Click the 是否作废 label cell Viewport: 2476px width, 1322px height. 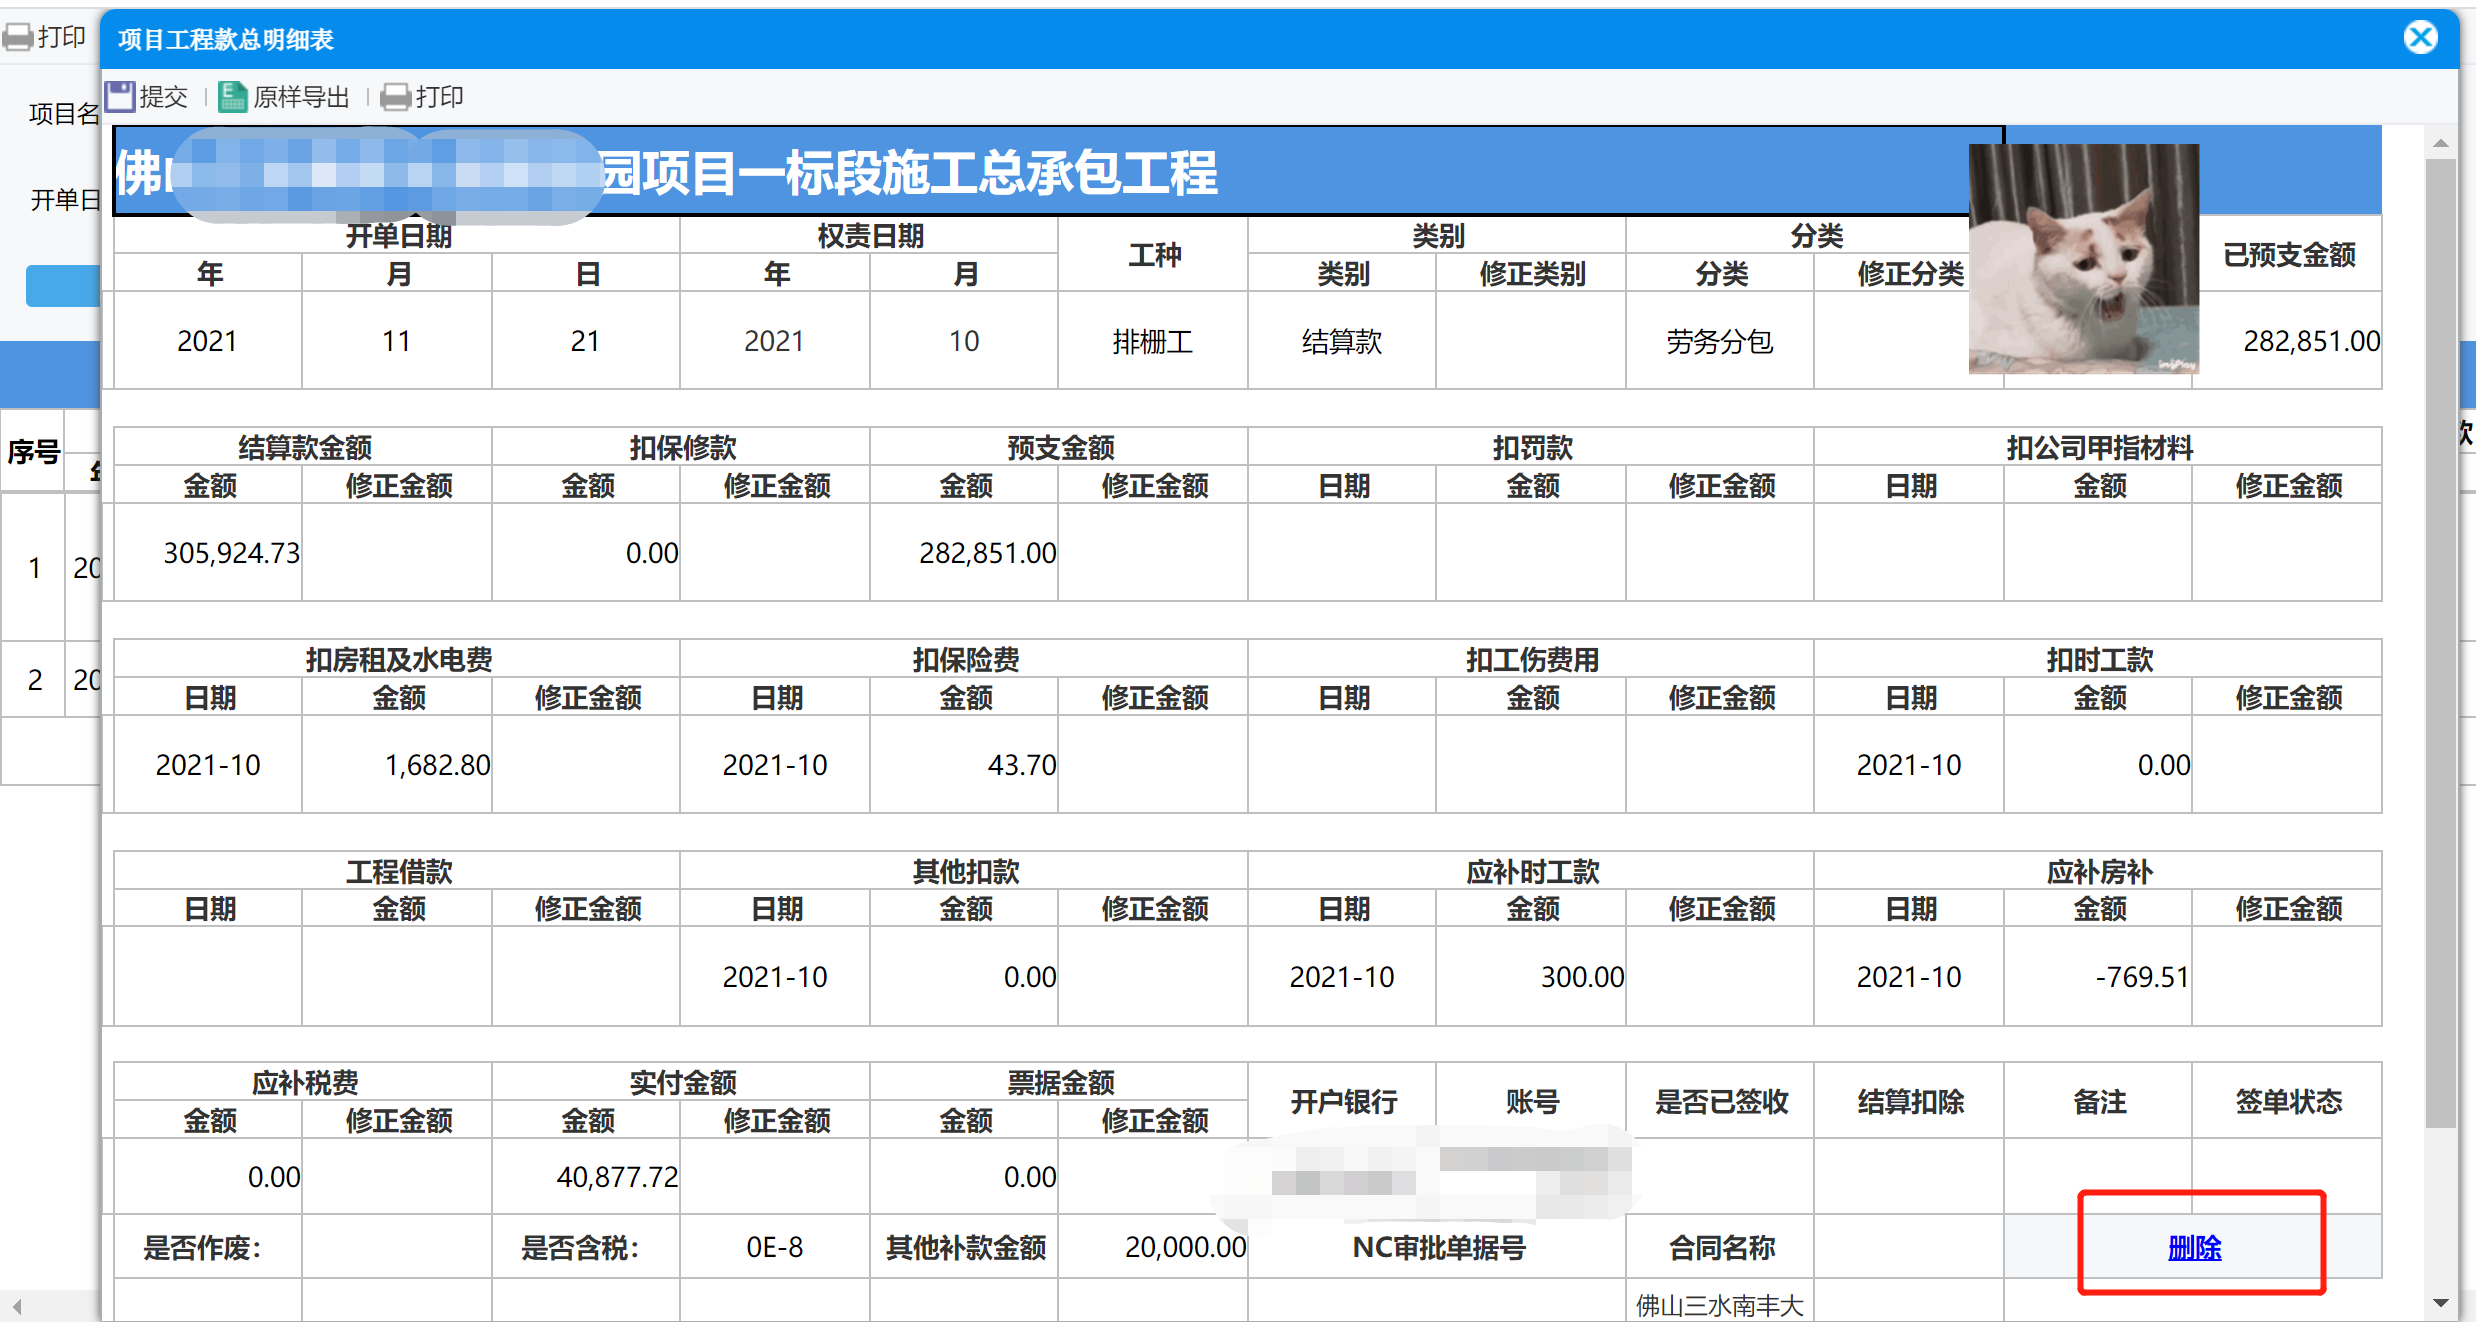click(x=207, y=1247)
